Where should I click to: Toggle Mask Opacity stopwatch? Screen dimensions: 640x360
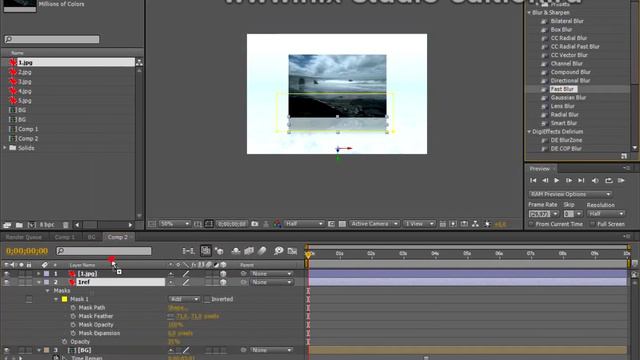(73, 325)
